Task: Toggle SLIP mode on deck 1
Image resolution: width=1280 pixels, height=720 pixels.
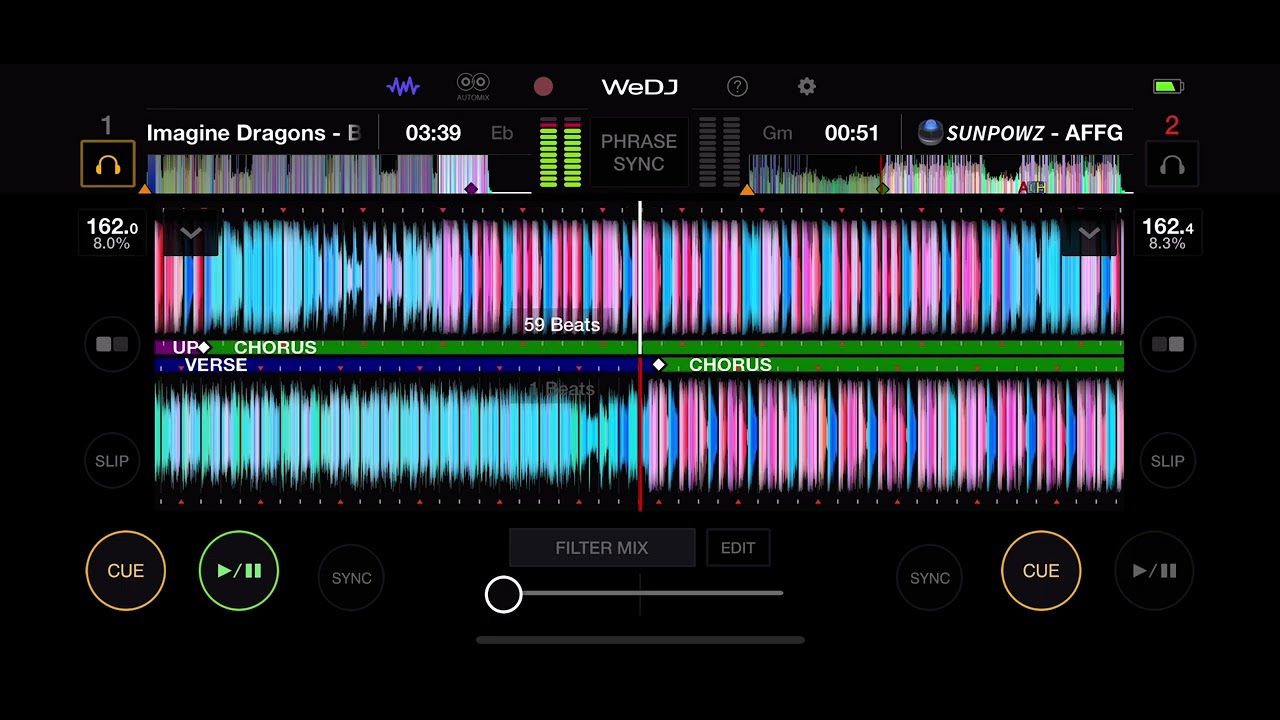Action: point(112,461)
